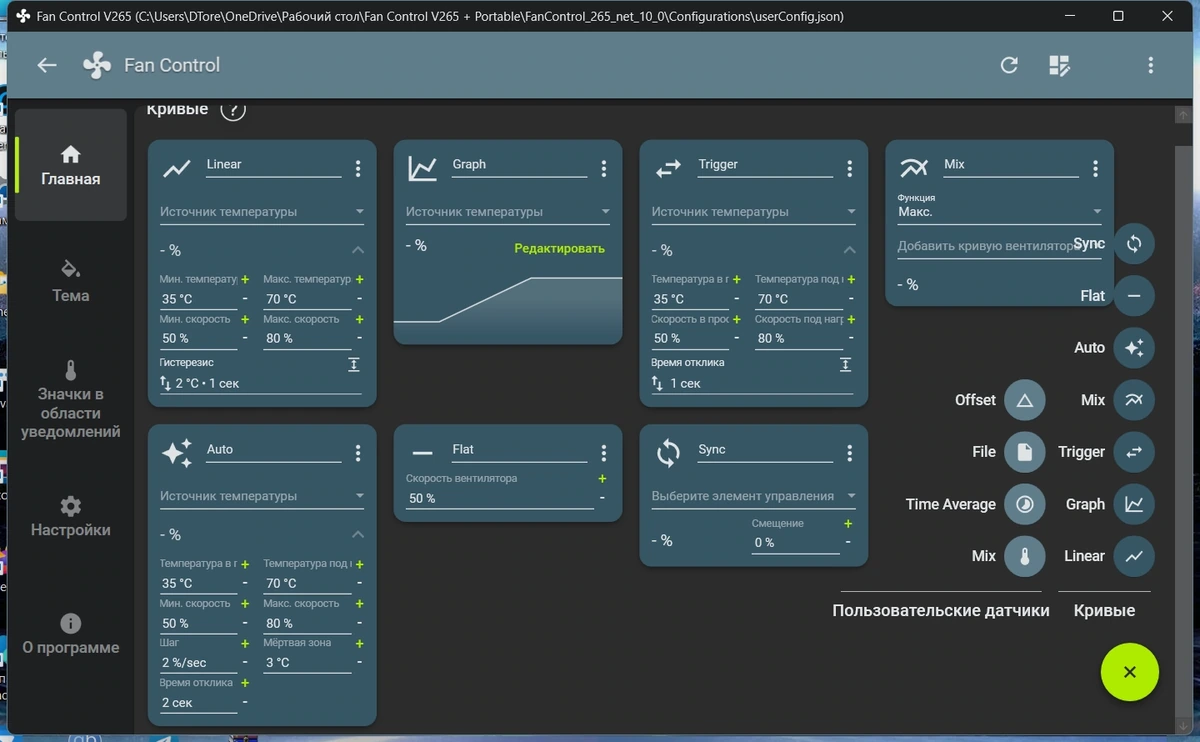Open the Graph card three-dot menu

(x=604, y=169)
